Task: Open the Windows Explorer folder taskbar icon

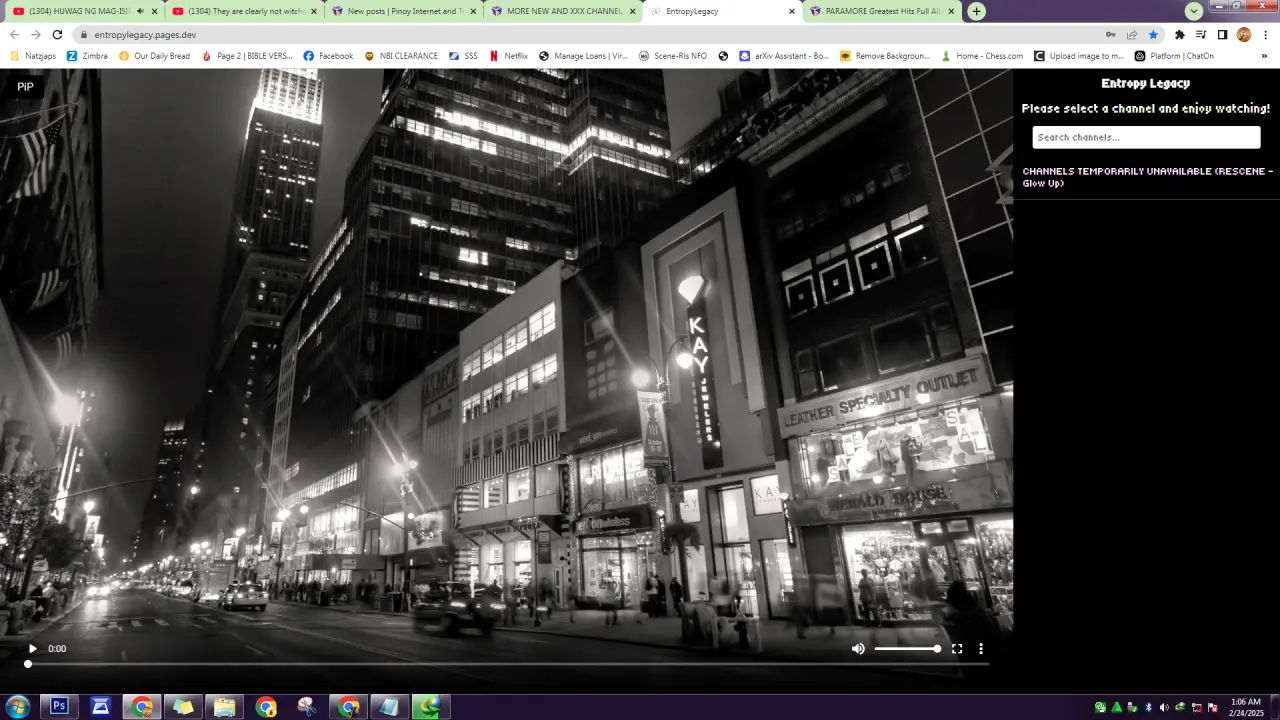Action: [224, 707]
